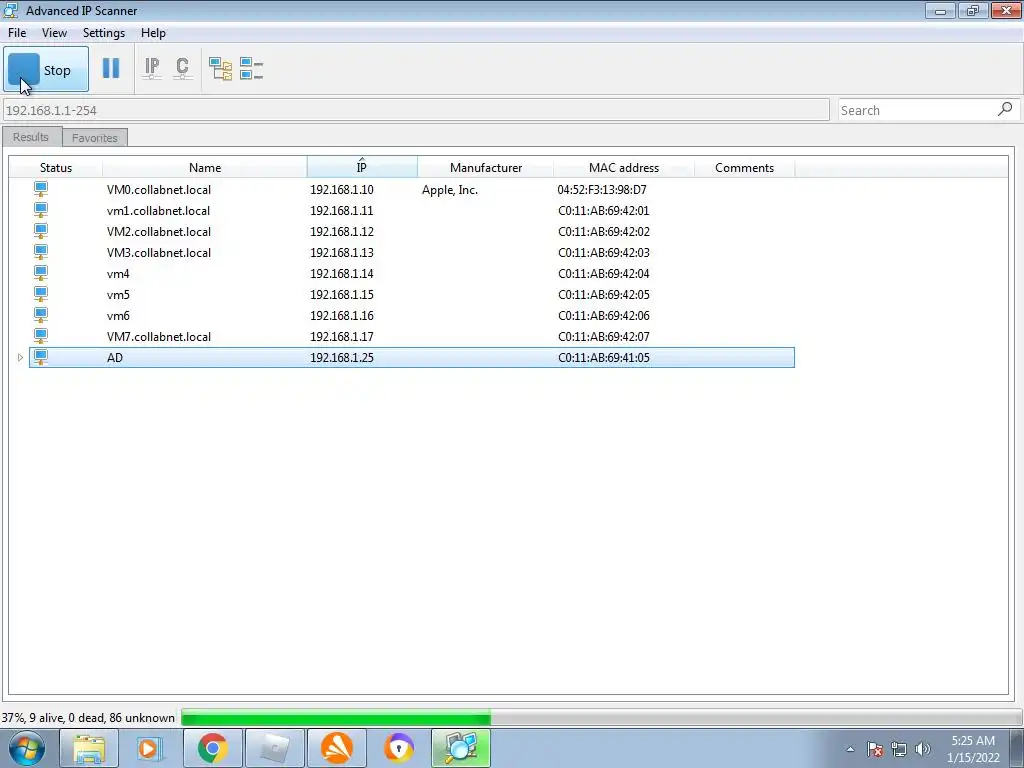Sort by the Manufacturer column header
The width and height of the screenshot is (1024, 768).
(x=485, y=167)
